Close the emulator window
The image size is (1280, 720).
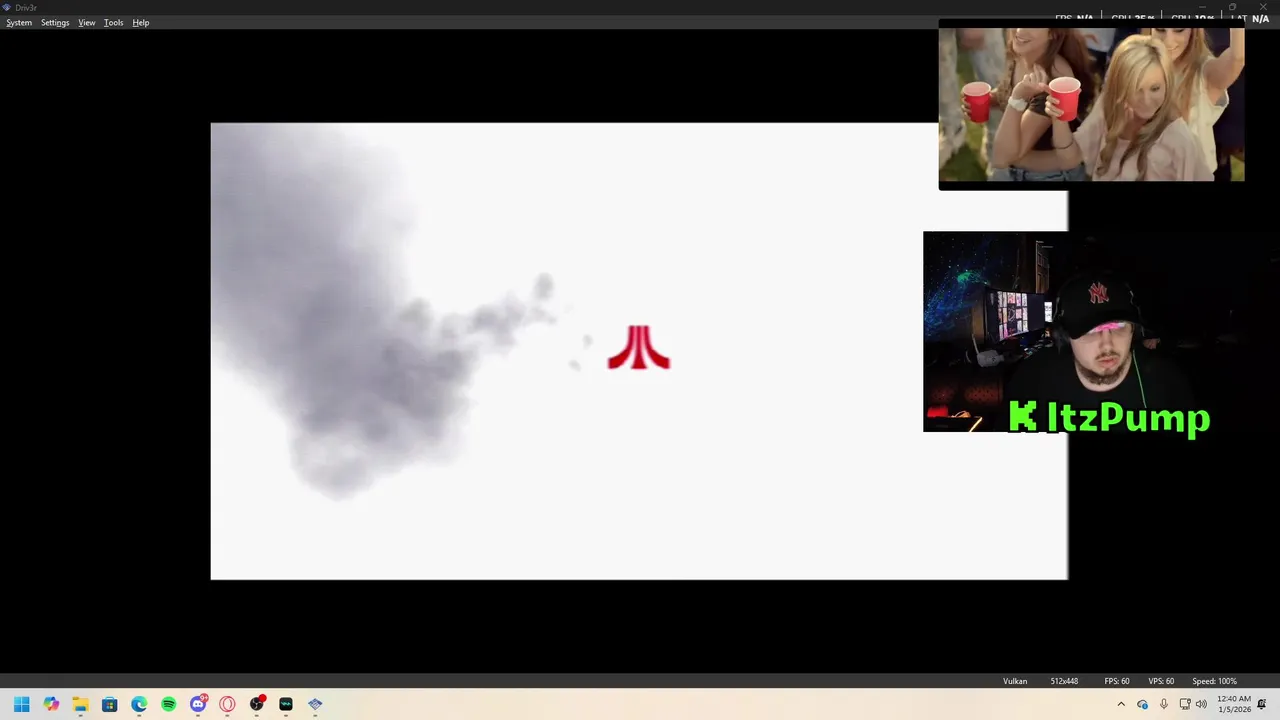(x=1263, y=7)
